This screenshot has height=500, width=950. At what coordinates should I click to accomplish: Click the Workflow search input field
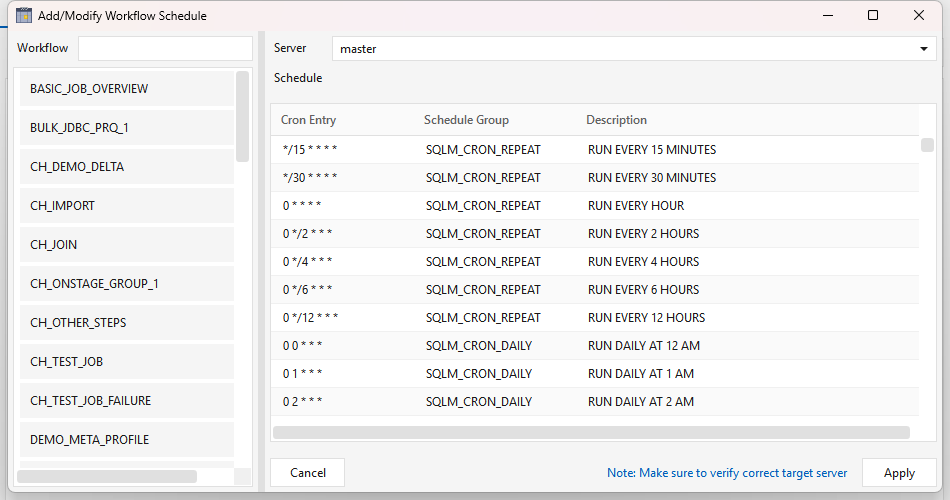(x=165, y=48)
